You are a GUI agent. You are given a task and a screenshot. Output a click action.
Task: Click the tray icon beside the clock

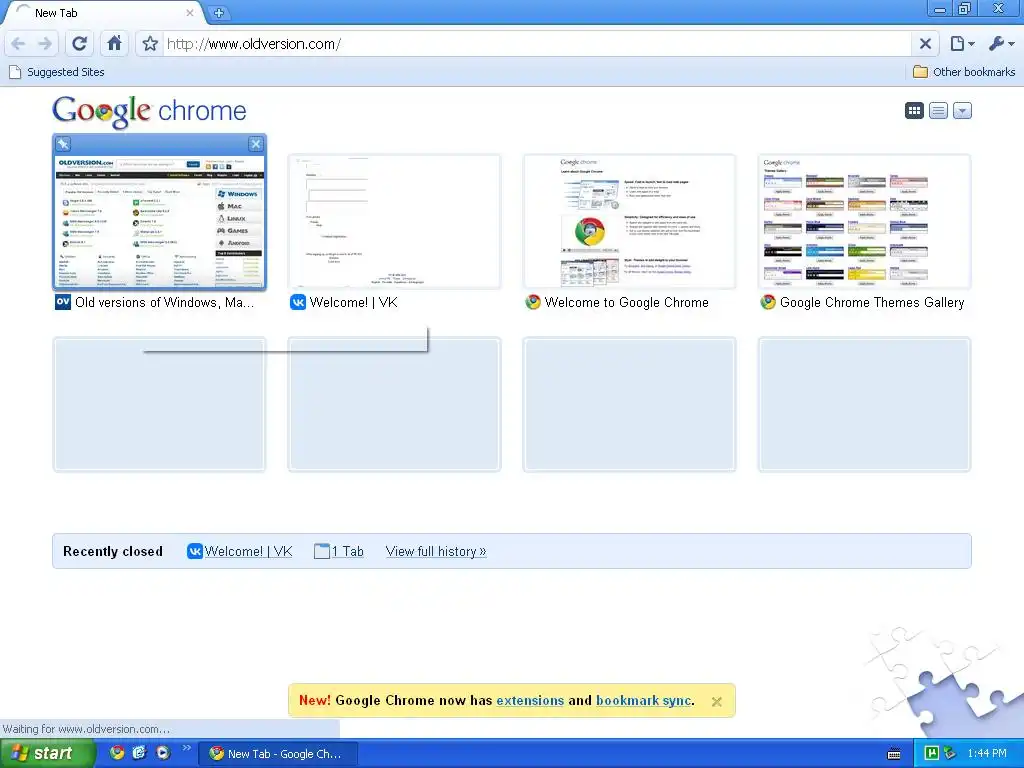pyautogui.click(x=950, y=753)
